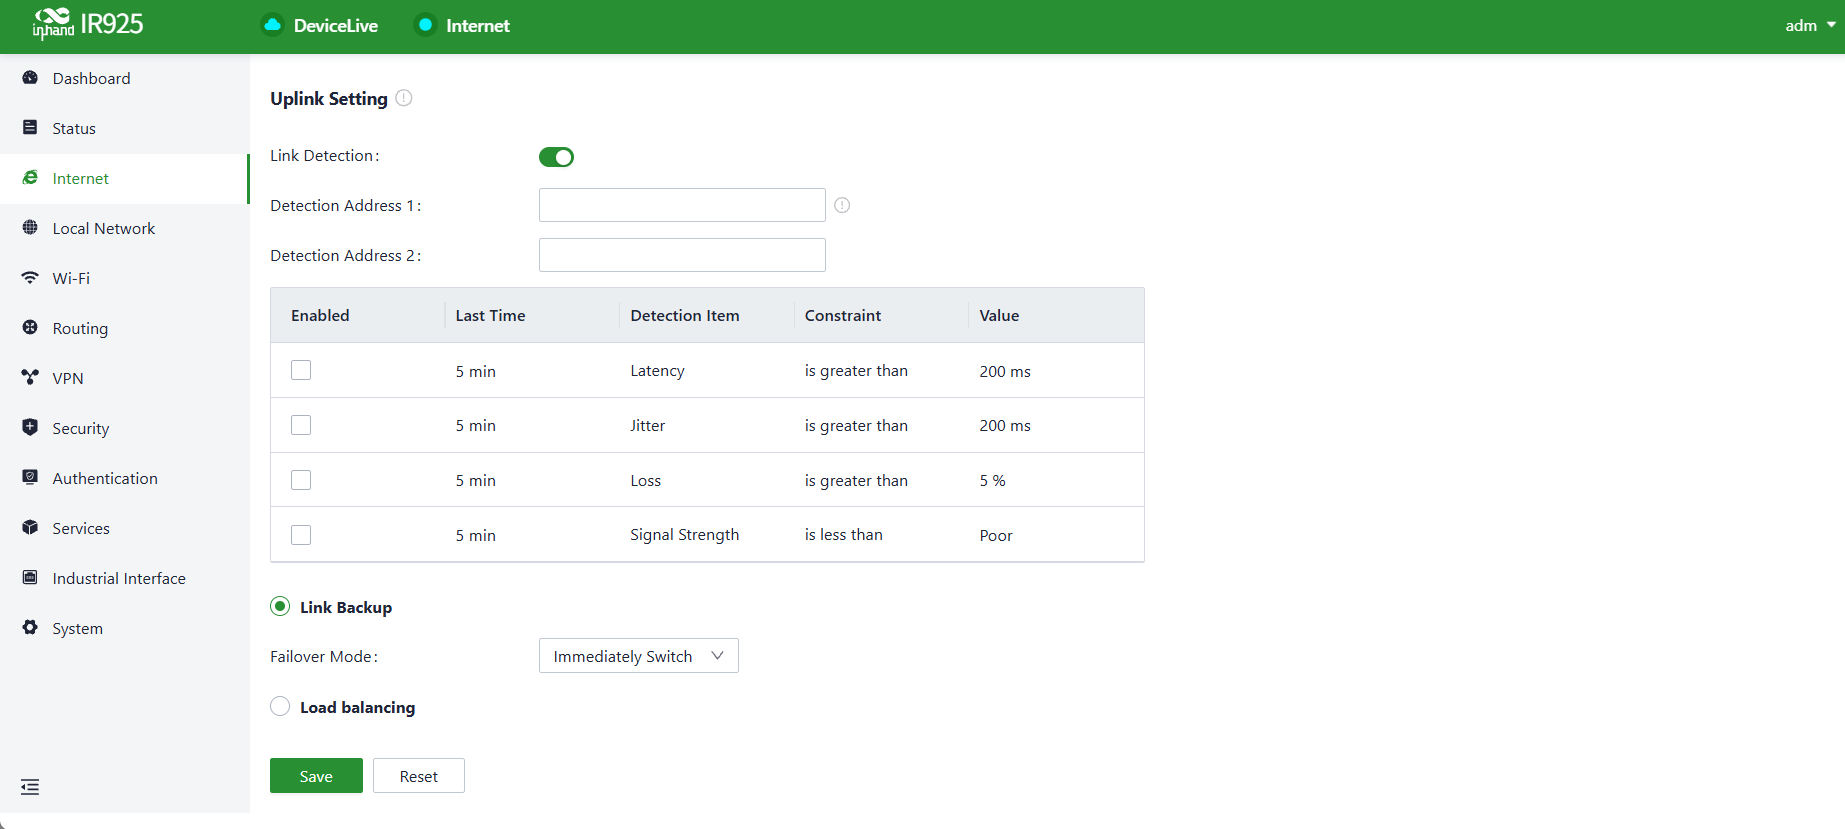Click the System gear icon
The image size is (1845, 829).
coord(30,628)
